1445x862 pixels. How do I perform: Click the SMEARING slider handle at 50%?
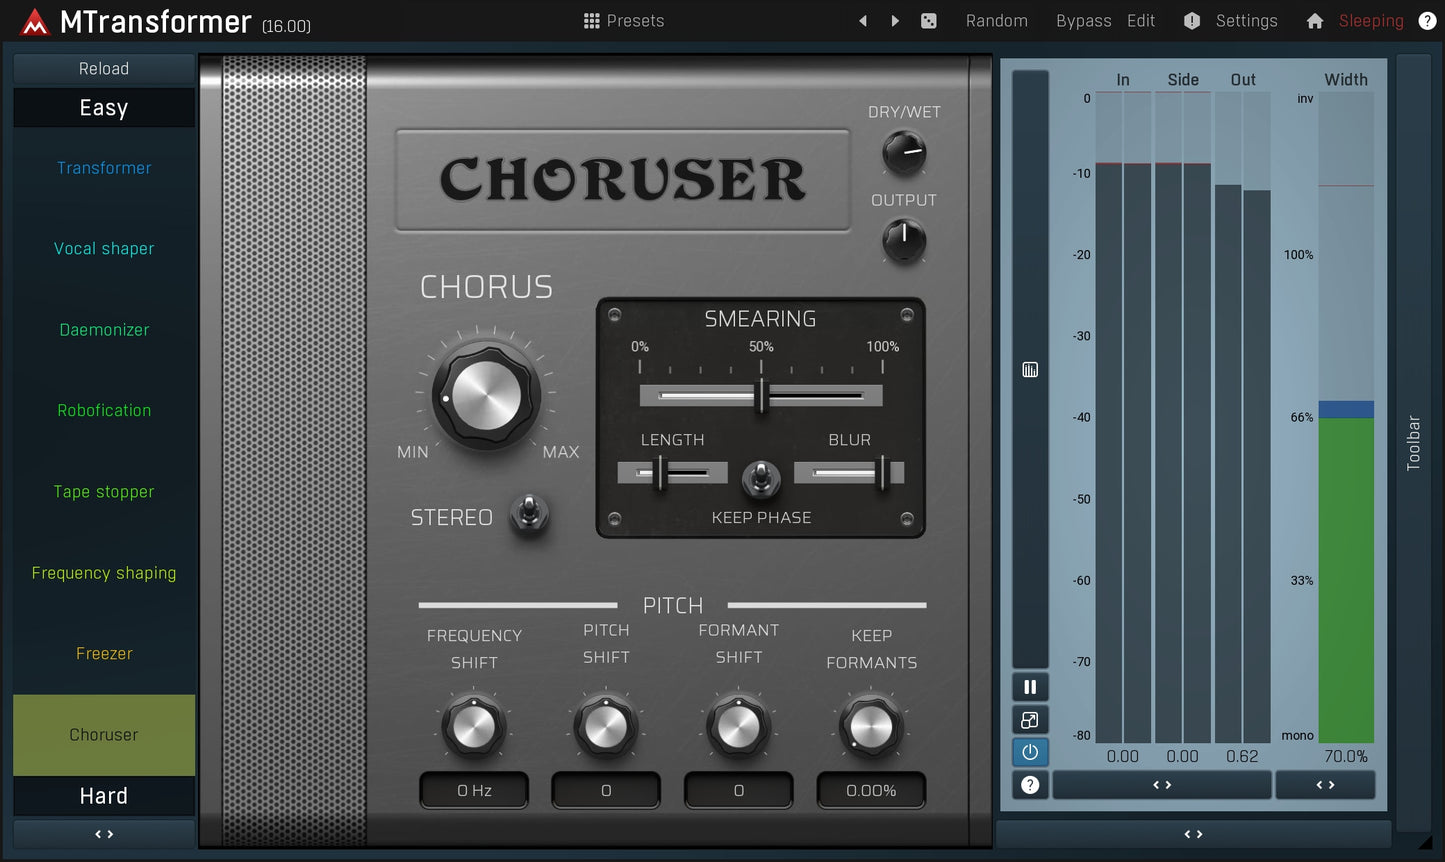761,395
